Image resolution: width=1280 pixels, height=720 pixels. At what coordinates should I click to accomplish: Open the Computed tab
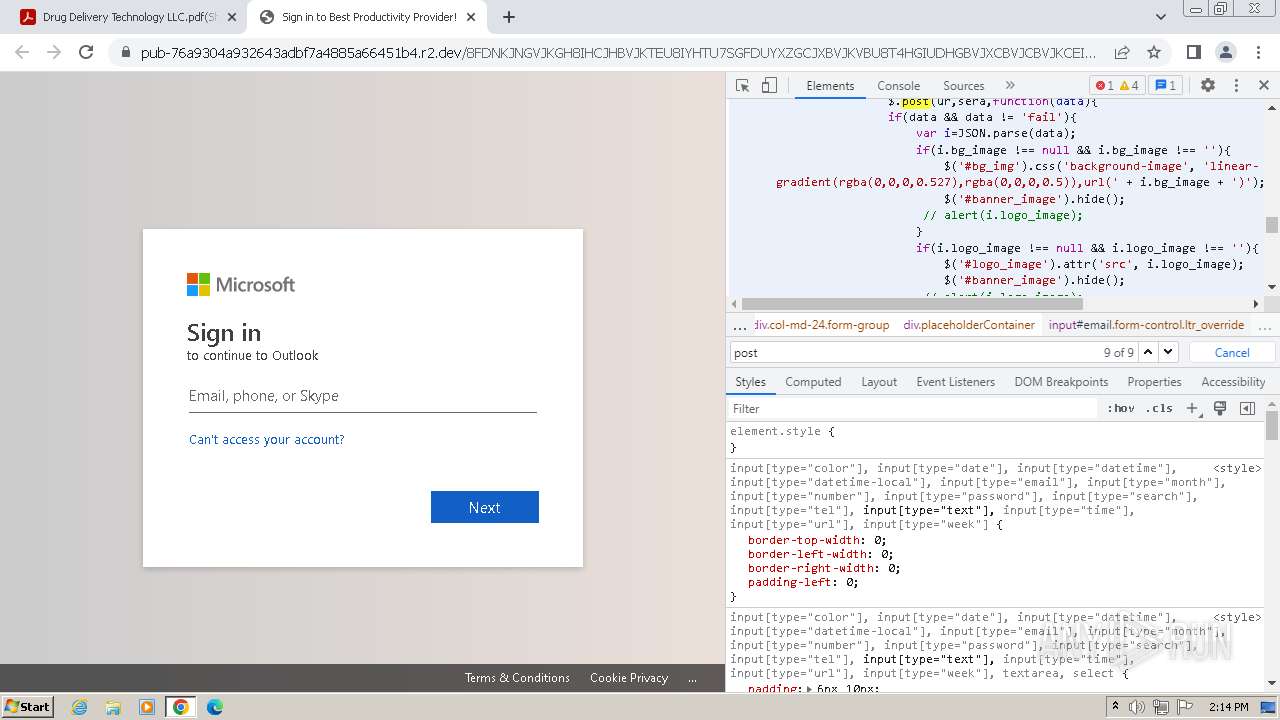click(x=813, y=382)
